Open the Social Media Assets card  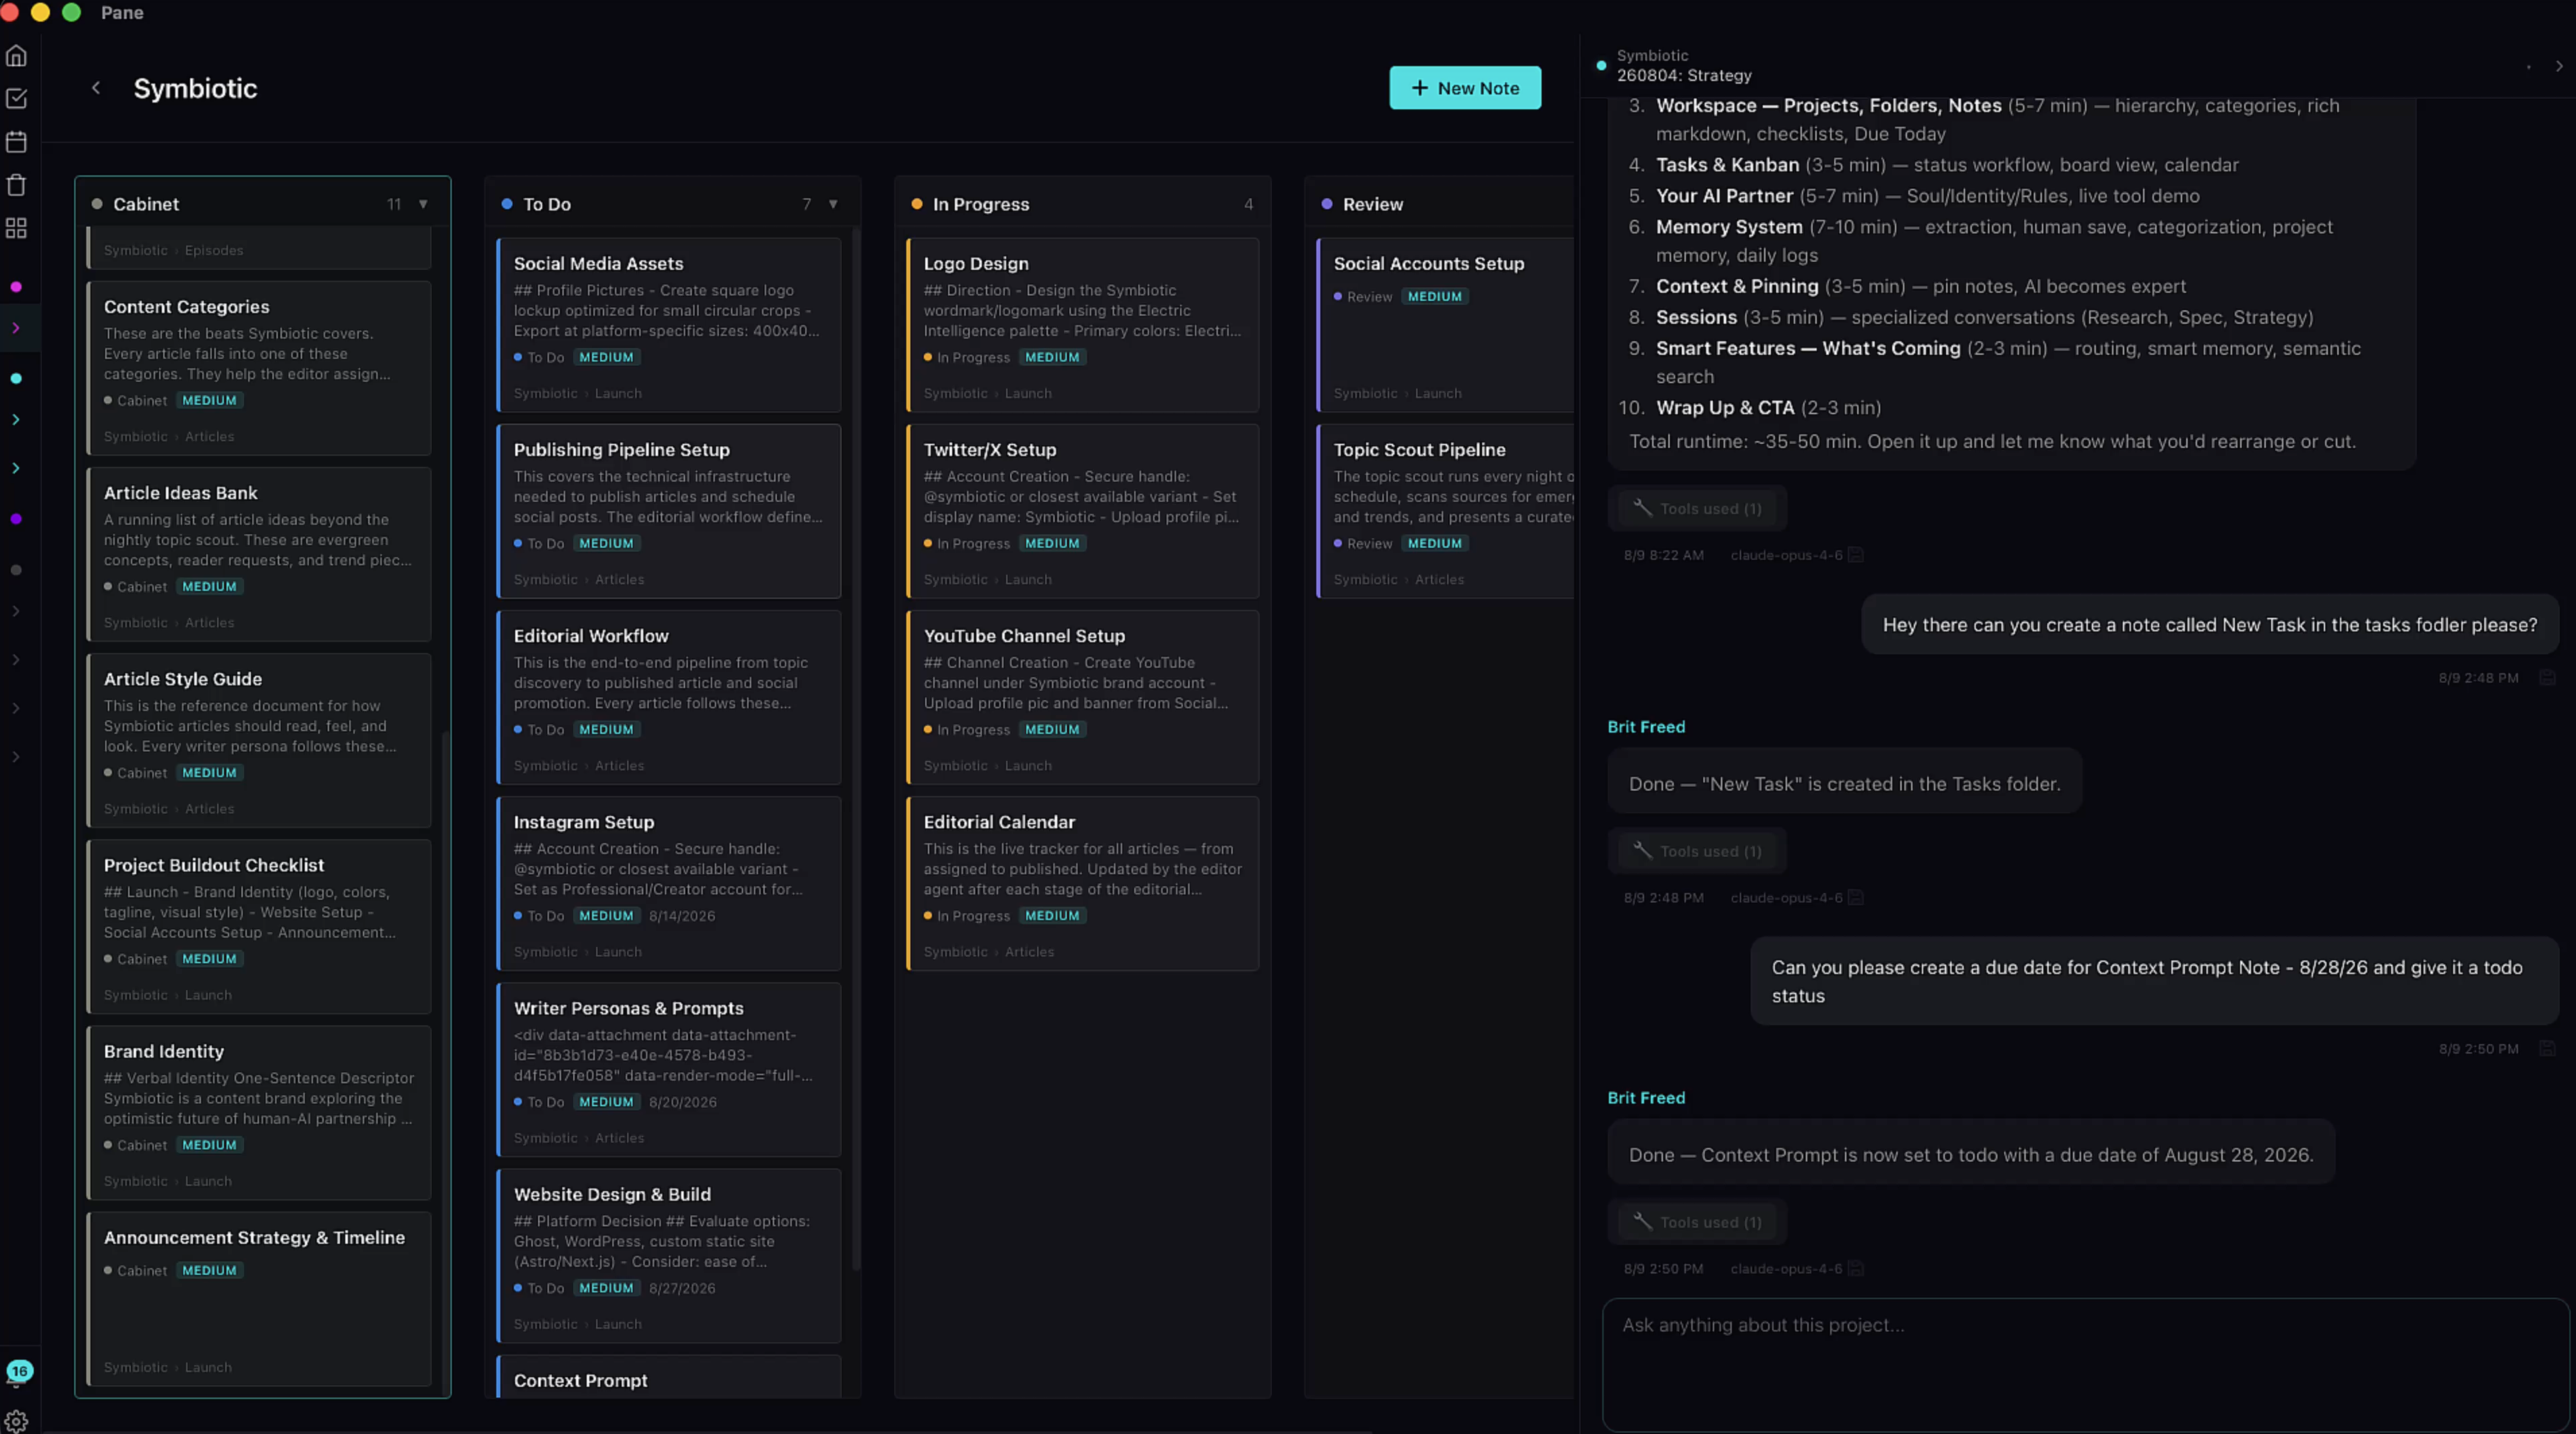pos(669,325)
